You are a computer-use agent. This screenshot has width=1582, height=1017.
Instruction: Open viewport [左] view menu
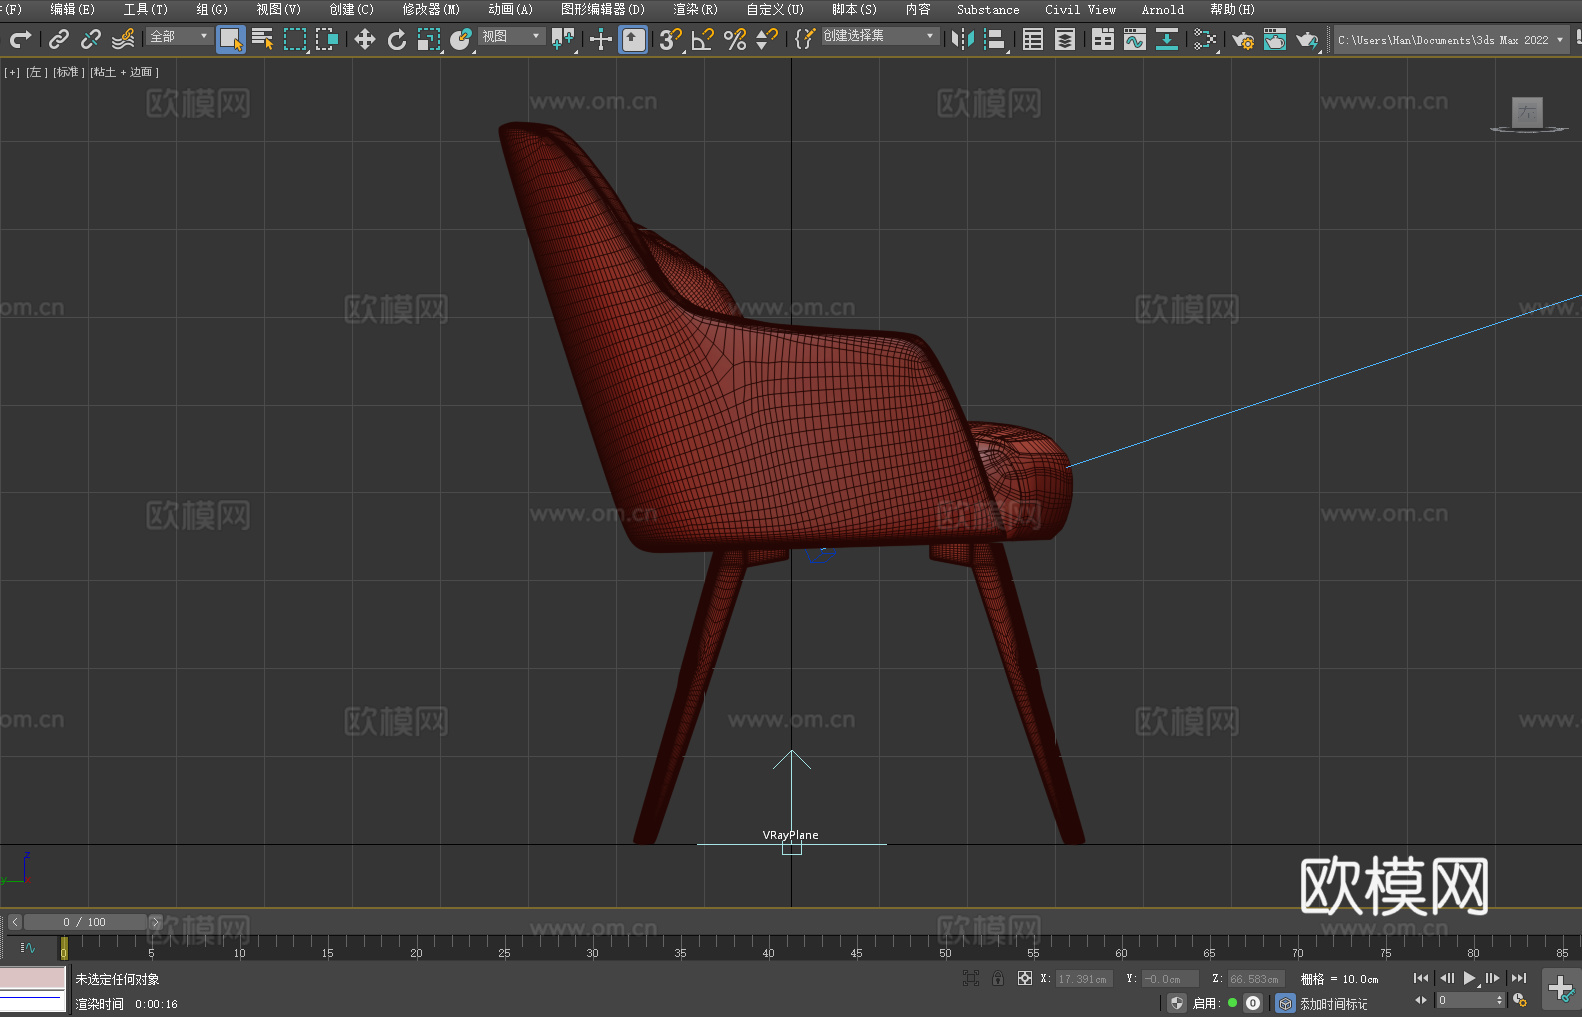pyautogui.click(x=37, y=72)
